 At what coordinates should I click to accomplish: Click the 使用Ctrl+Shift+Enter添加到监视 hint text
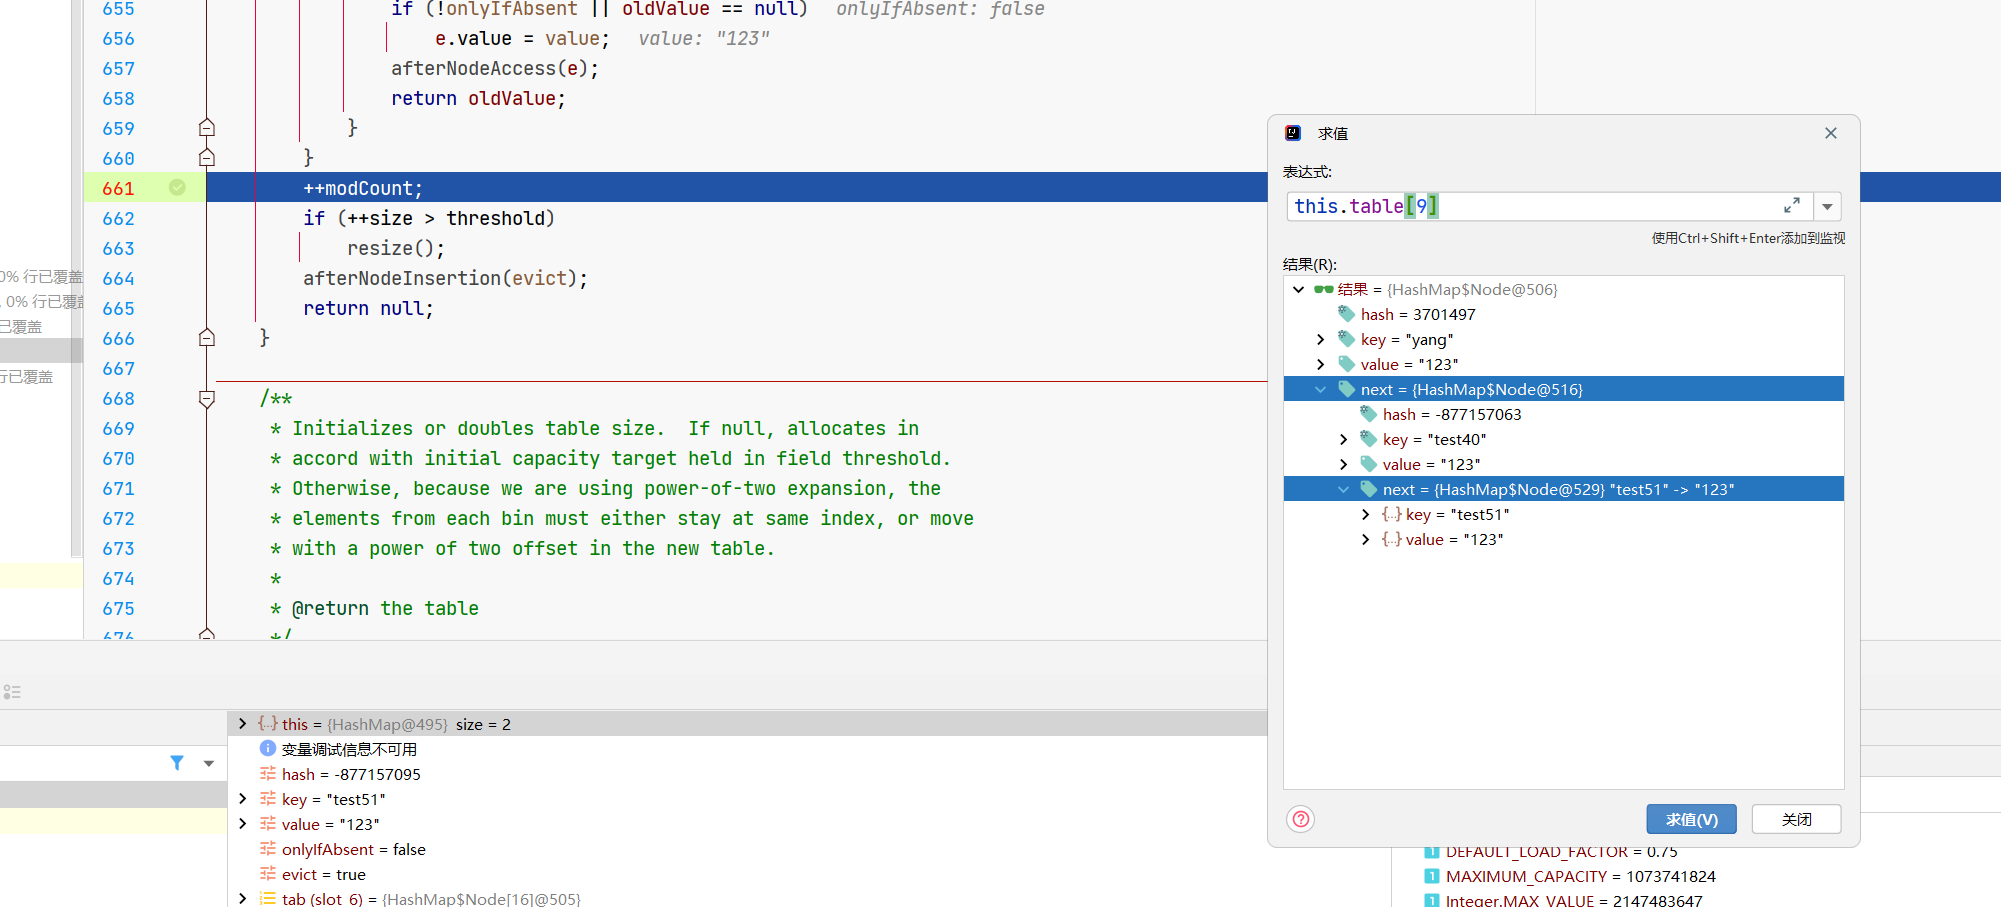[1748, 238]
